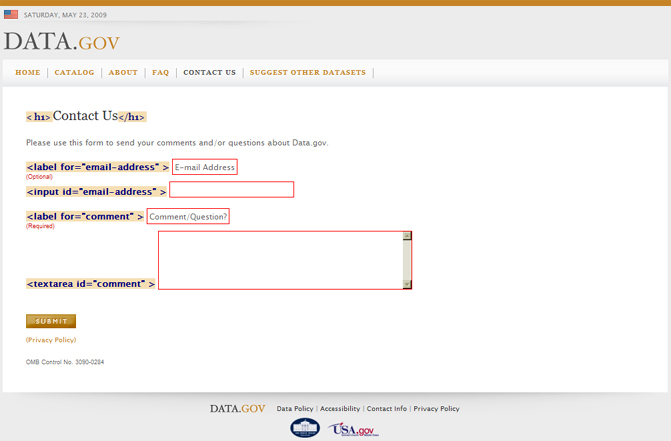Open Privacy Policy footer link

point(436,408)
